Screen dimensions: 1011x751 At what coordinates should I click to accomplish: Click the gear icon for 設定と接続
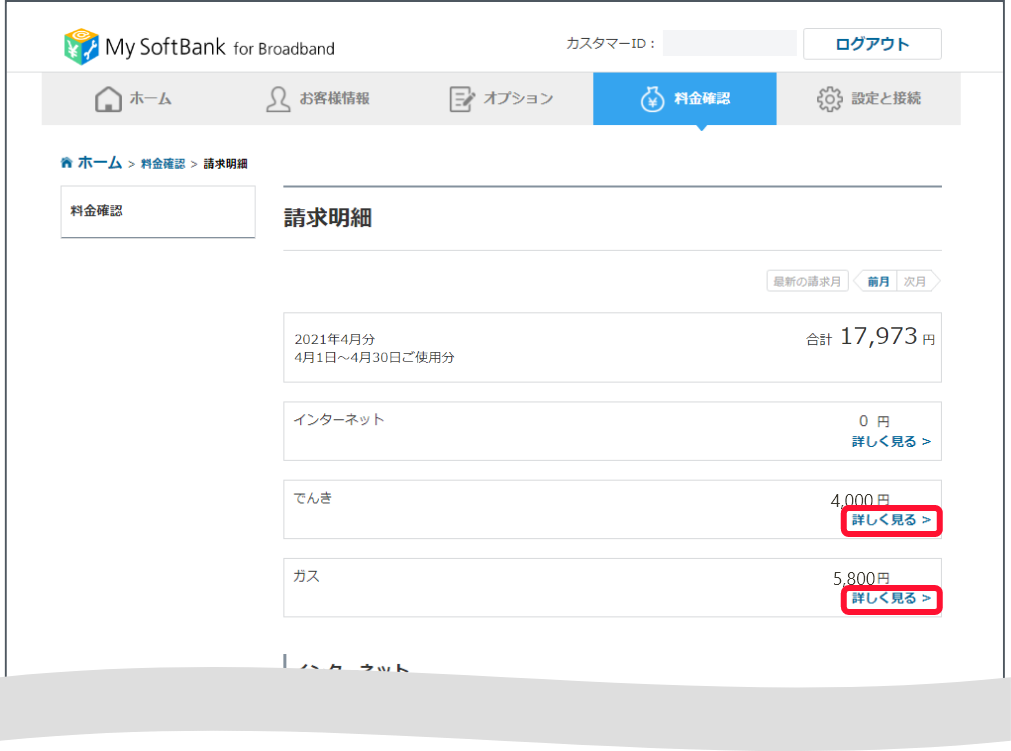pos(829,99)
